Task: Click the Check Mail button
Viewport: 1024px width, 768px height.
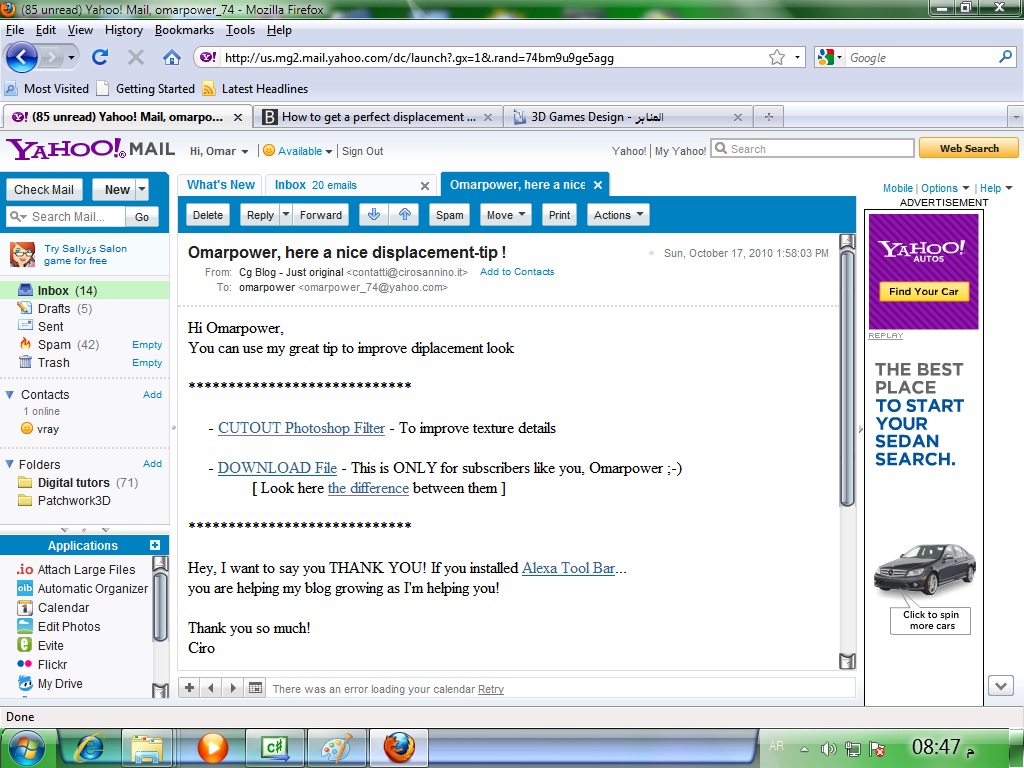Action: [44, 189]
